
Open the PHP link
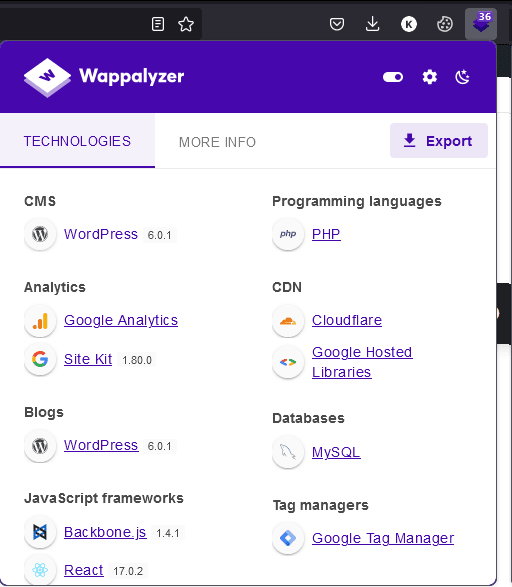tap(326, 234)
